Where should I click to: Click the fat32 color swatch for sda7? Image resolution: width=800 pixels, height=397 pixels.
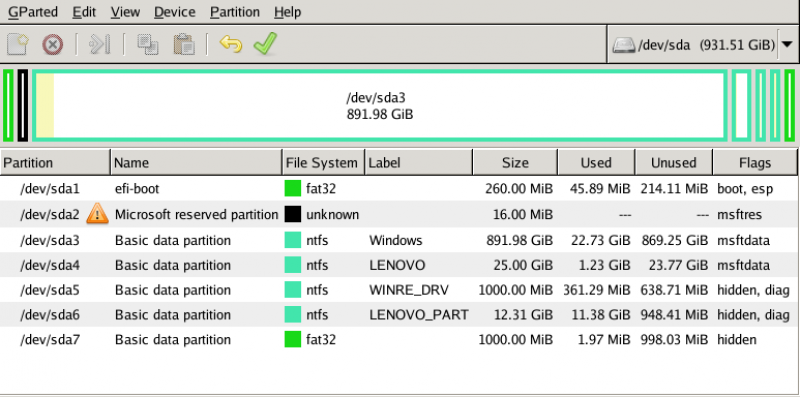click(293, 339)
